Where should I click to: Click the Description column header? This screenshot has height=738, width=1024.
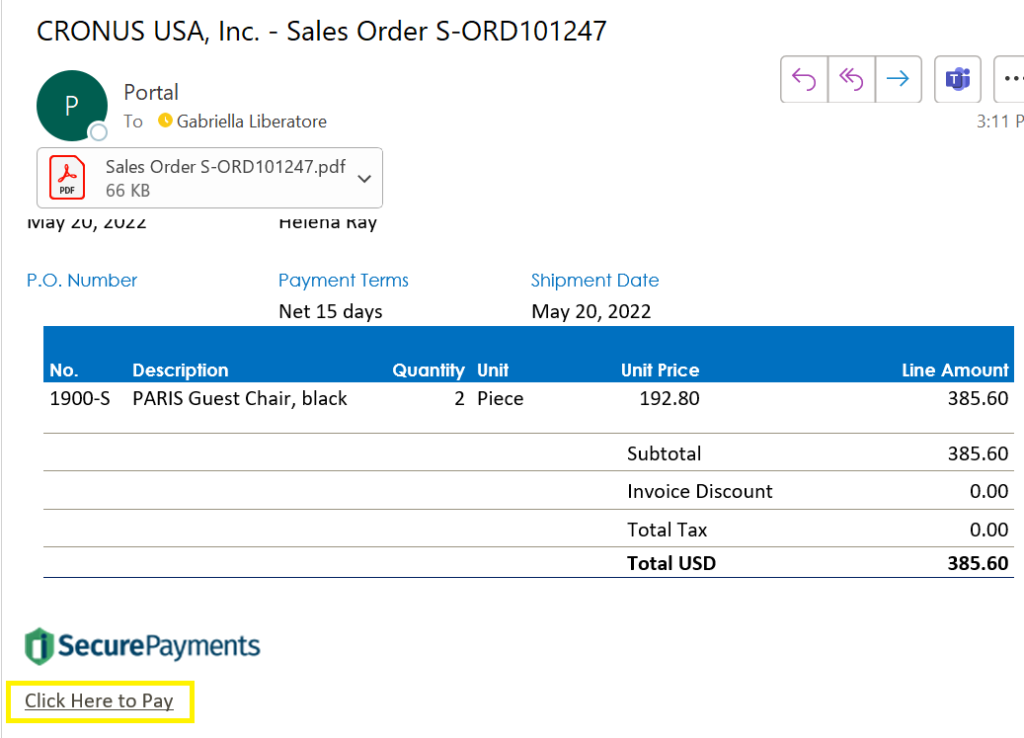click(x=180, y=370)
